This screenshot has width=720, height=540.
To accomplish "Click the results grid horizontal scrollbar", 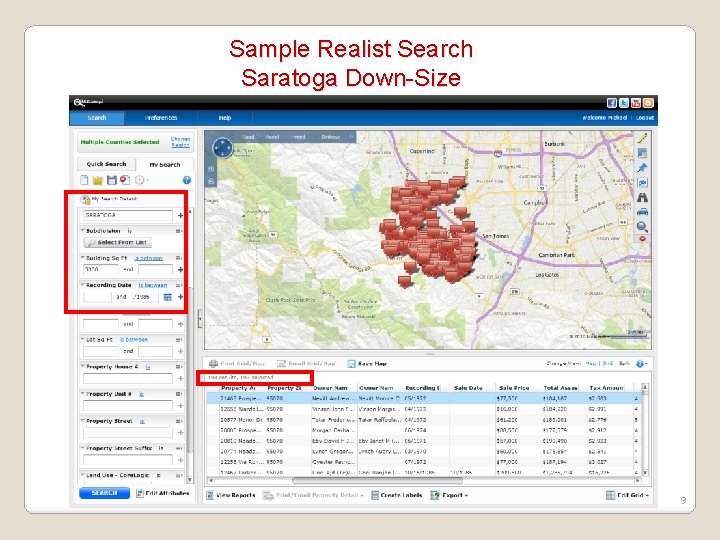I will coord(377,480).
